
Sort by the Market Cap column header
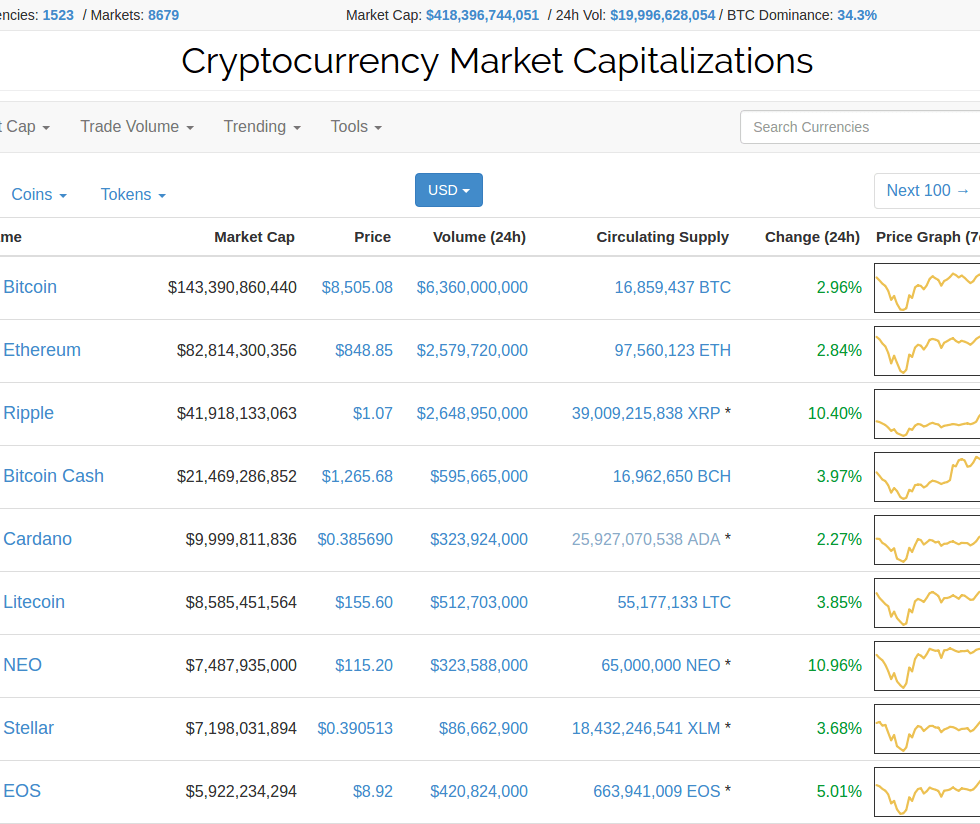pyautogui.click(x=254, y=237)
